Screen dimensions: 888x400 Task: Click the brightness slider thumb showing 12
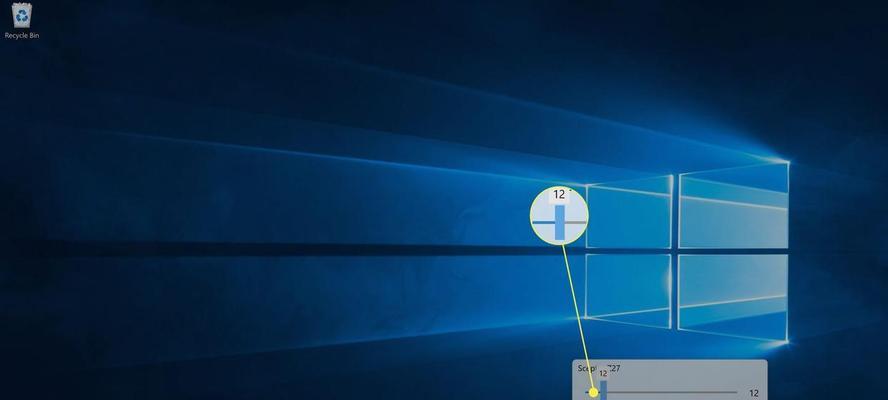pos(604,390)
